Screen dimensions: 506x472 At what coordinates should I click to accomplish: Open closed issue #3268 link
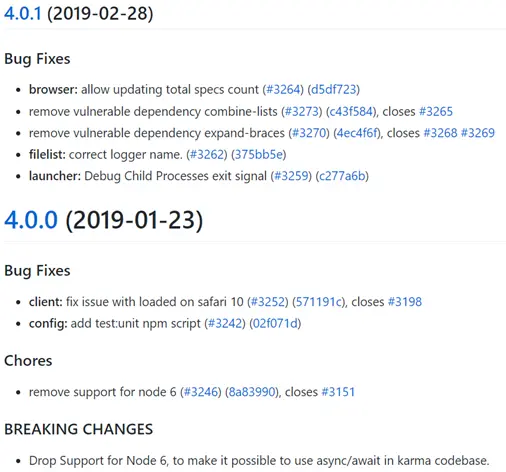pos(440,133)
